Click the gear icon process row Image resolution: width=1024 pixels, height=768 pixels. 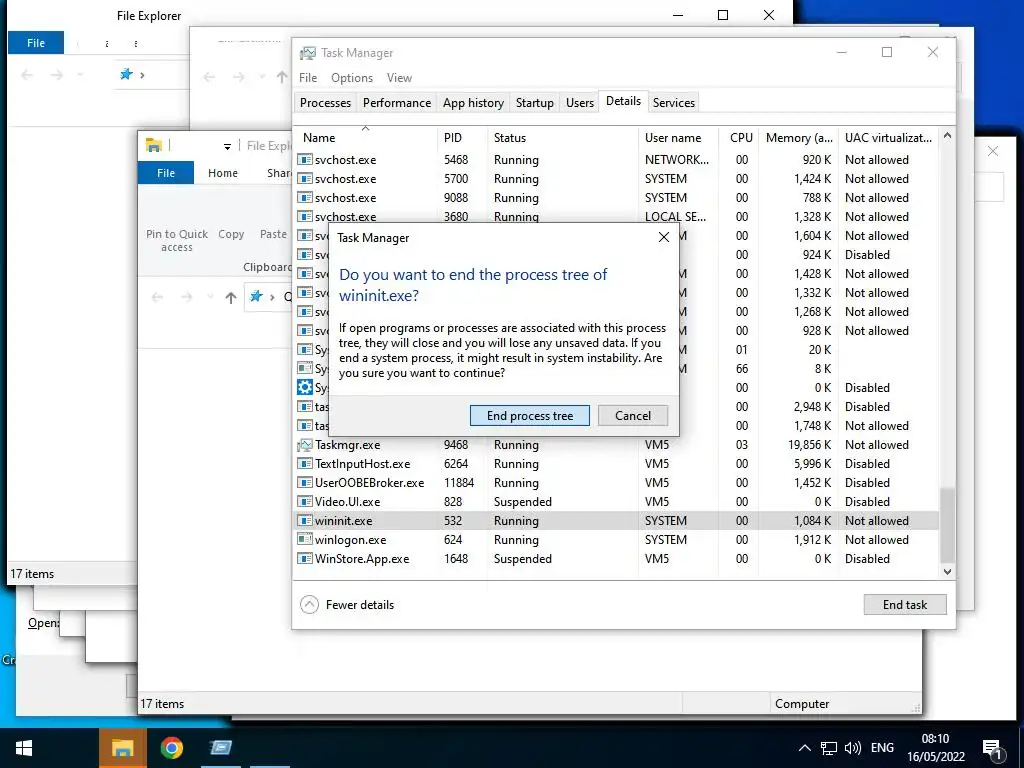click(x=304, y=387)
